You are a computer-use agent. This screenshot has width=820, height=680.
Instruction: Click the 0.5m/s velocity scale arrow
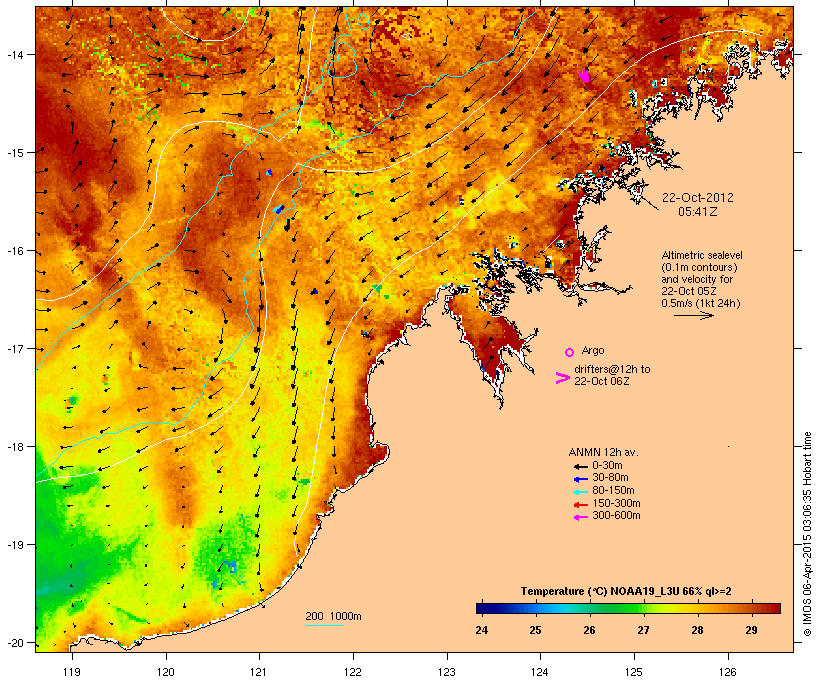[693, 315]
